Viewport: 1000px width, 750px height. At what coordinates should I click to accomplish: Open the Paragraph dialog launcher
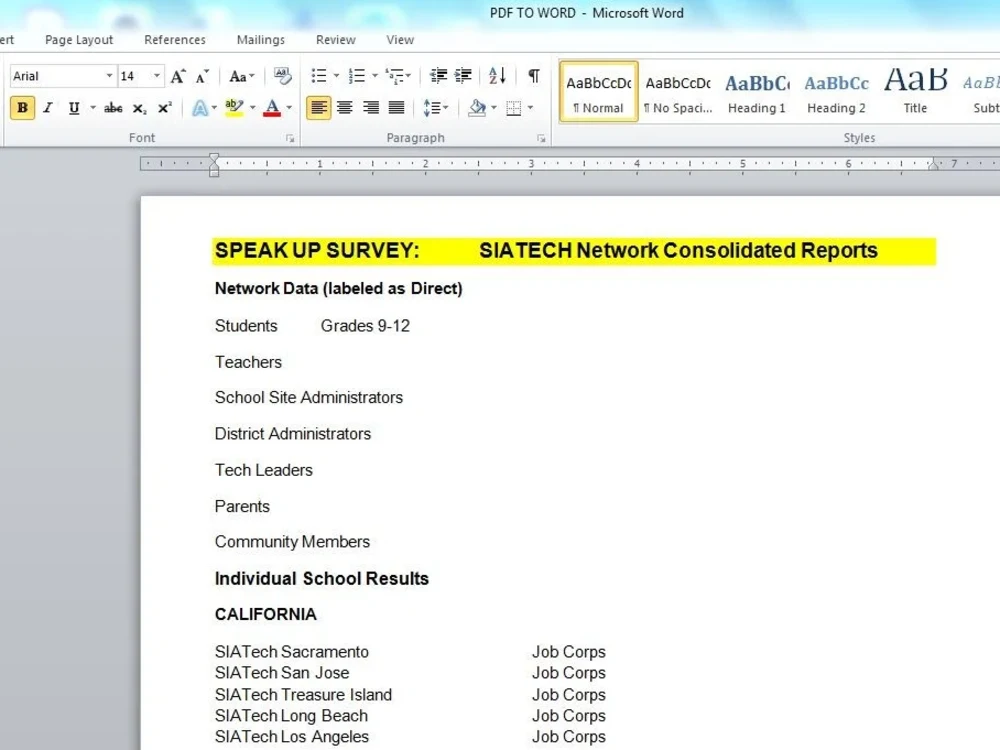tap(541, 138)
